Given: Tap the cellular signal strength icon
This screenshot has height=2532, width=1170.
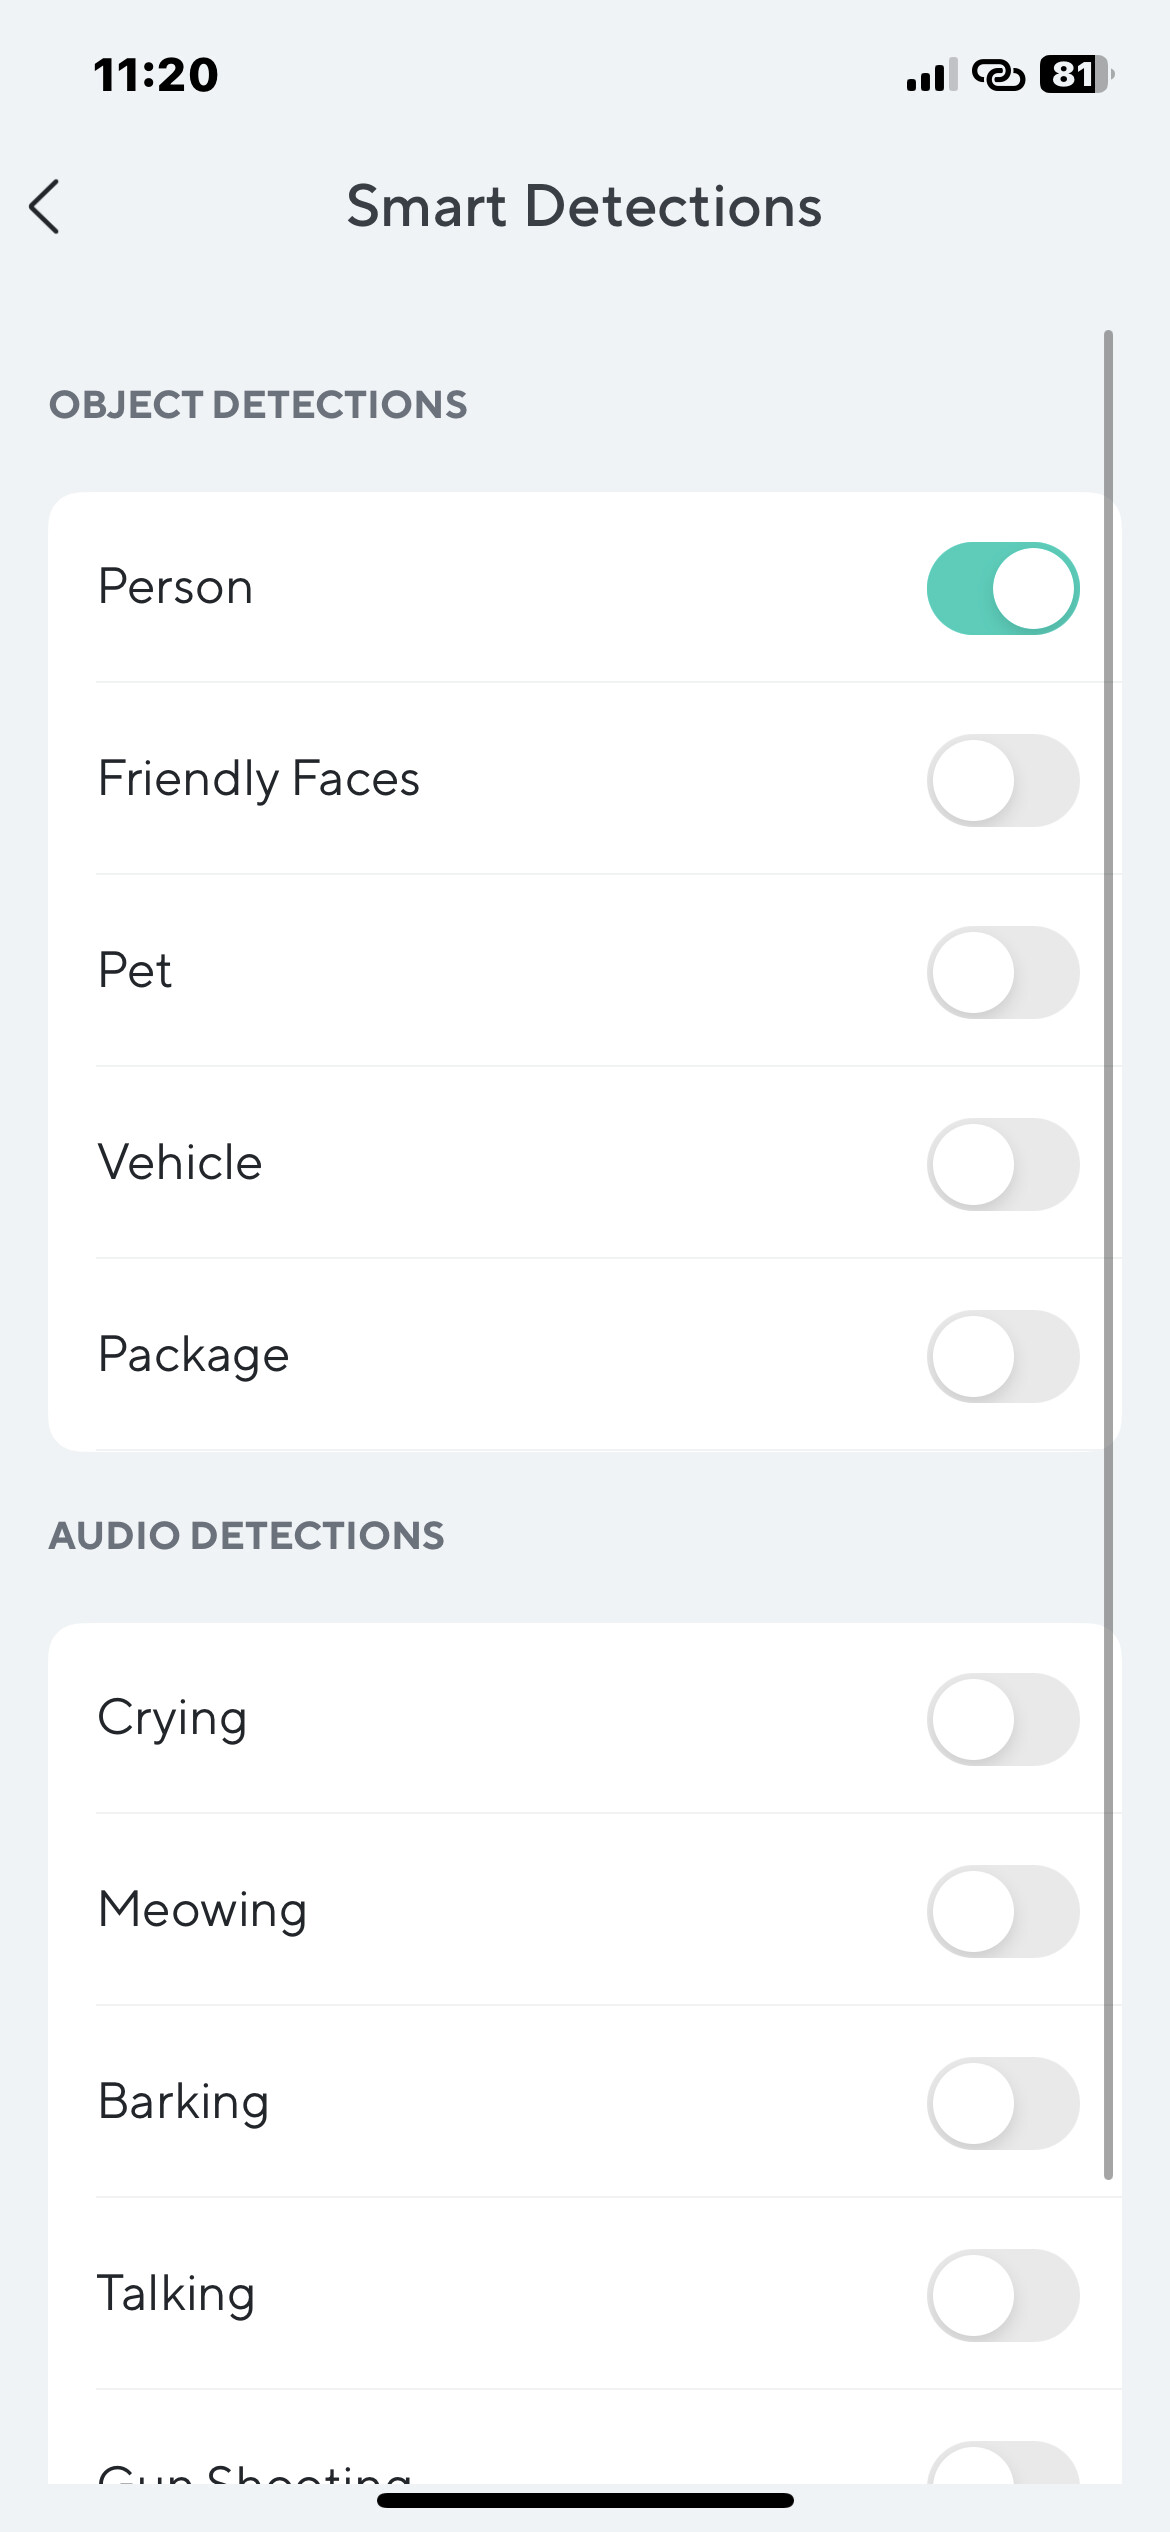Looking at the screenshot, I should coord(931,75).
